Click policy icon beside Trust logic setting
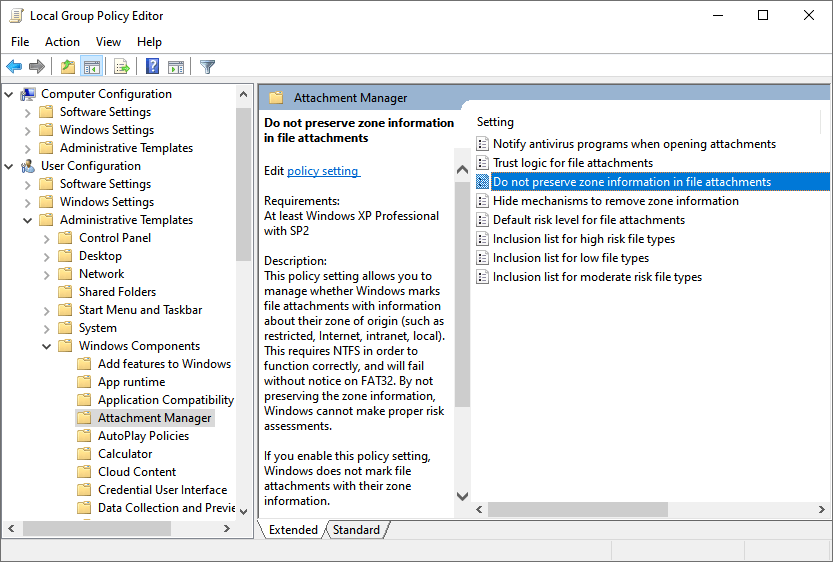This screenshot has width=833, height=562. click(482, 163)
